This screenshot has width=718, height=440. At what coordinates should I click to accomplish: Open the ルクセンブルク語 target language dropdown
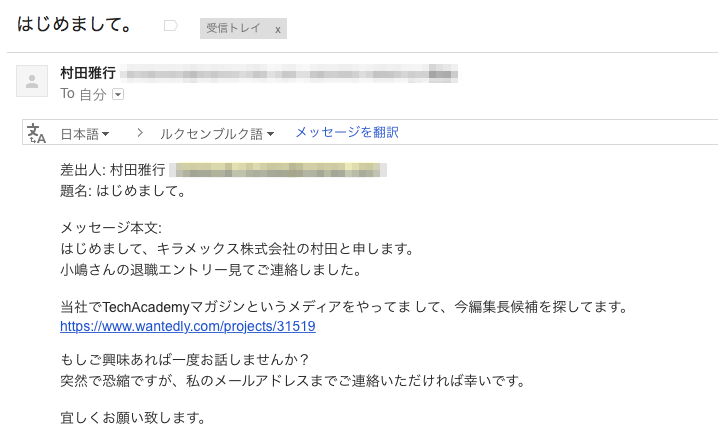click(217, 133)
